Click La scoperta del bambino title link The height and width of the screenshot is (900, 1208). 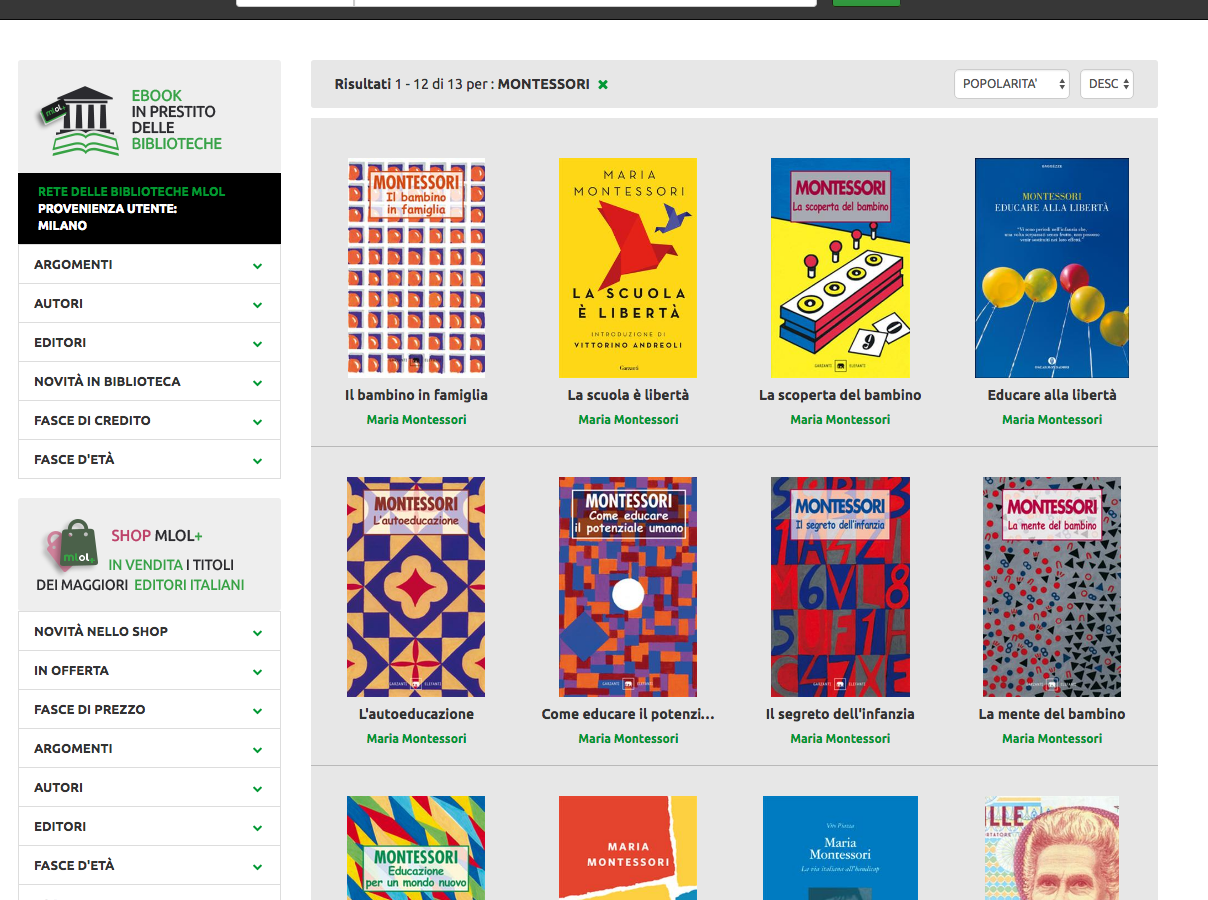tap(840, 395)
